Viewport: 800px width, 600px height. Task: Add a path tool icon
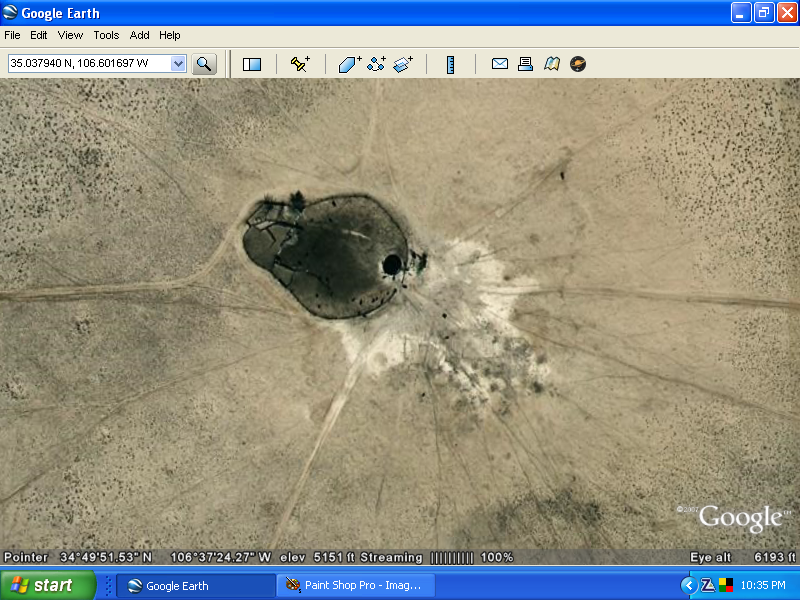point(377,64)
